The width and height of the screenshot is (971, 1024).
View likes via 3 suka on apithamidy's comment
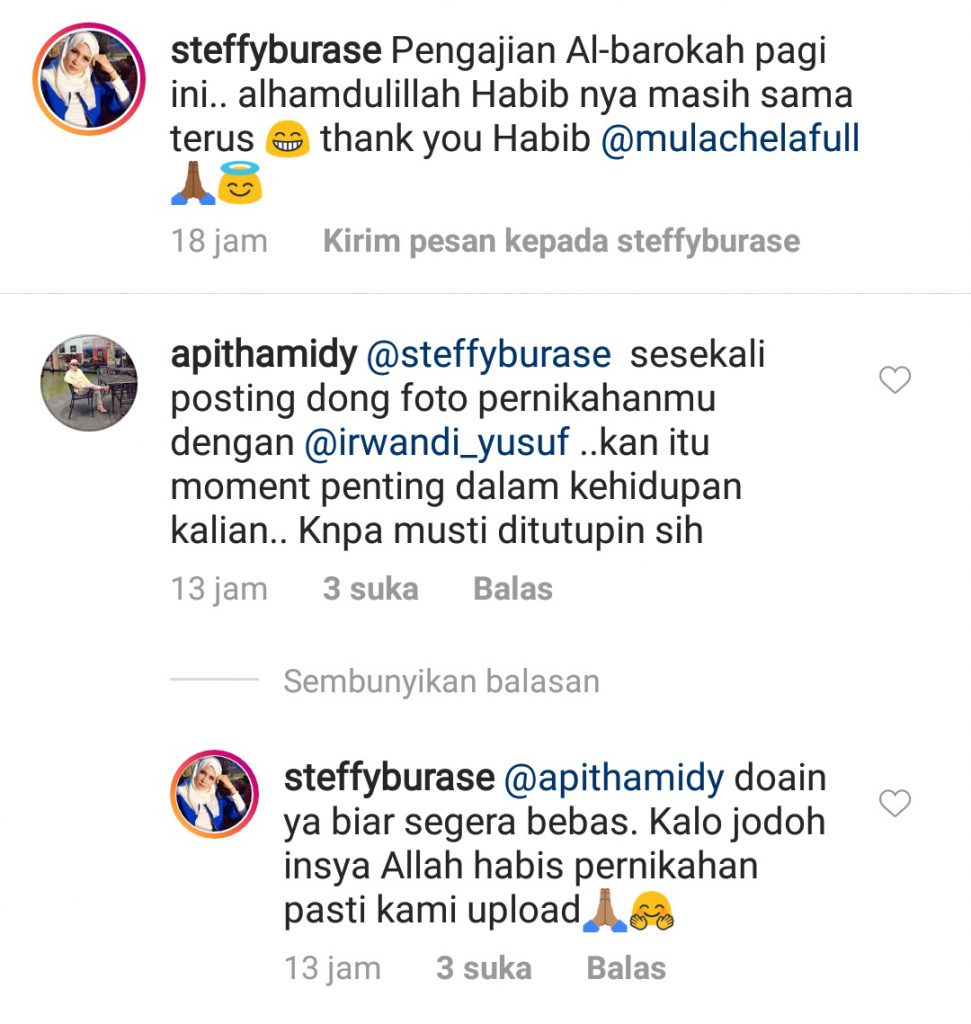click(370, 588)
